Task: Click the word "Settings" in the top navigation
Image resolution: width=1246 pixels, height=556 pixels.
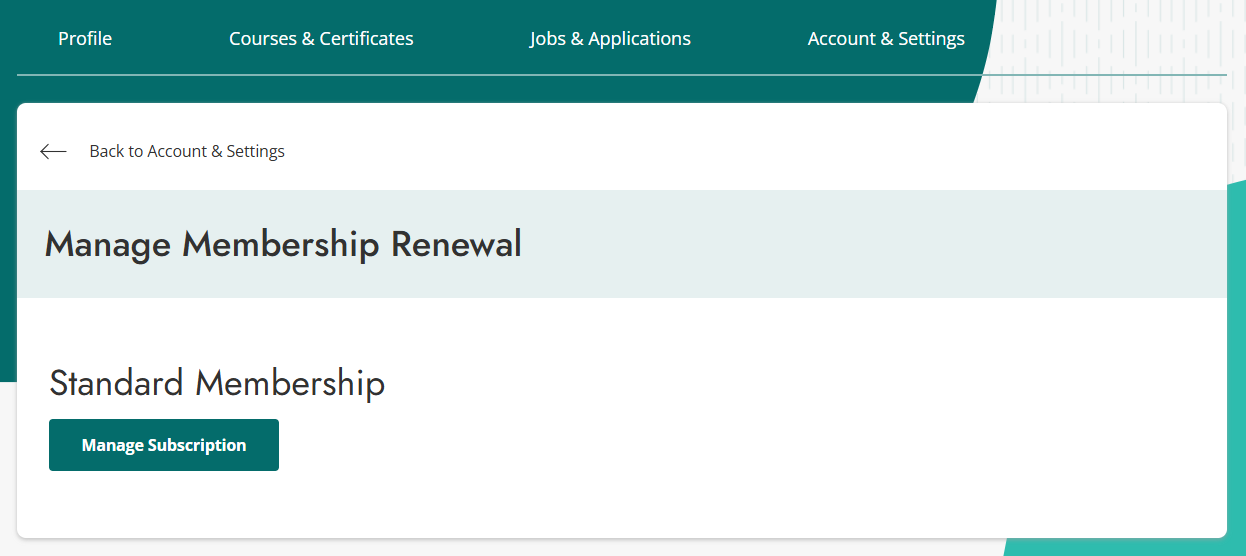Action: [x=931, y=39]
